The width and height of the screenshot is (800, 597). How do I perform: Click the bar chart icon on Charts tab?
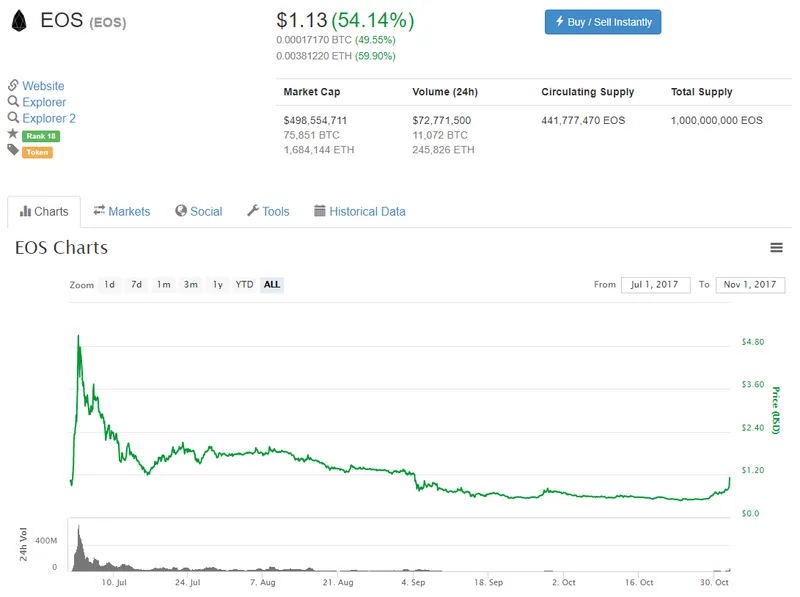point(25,211)
